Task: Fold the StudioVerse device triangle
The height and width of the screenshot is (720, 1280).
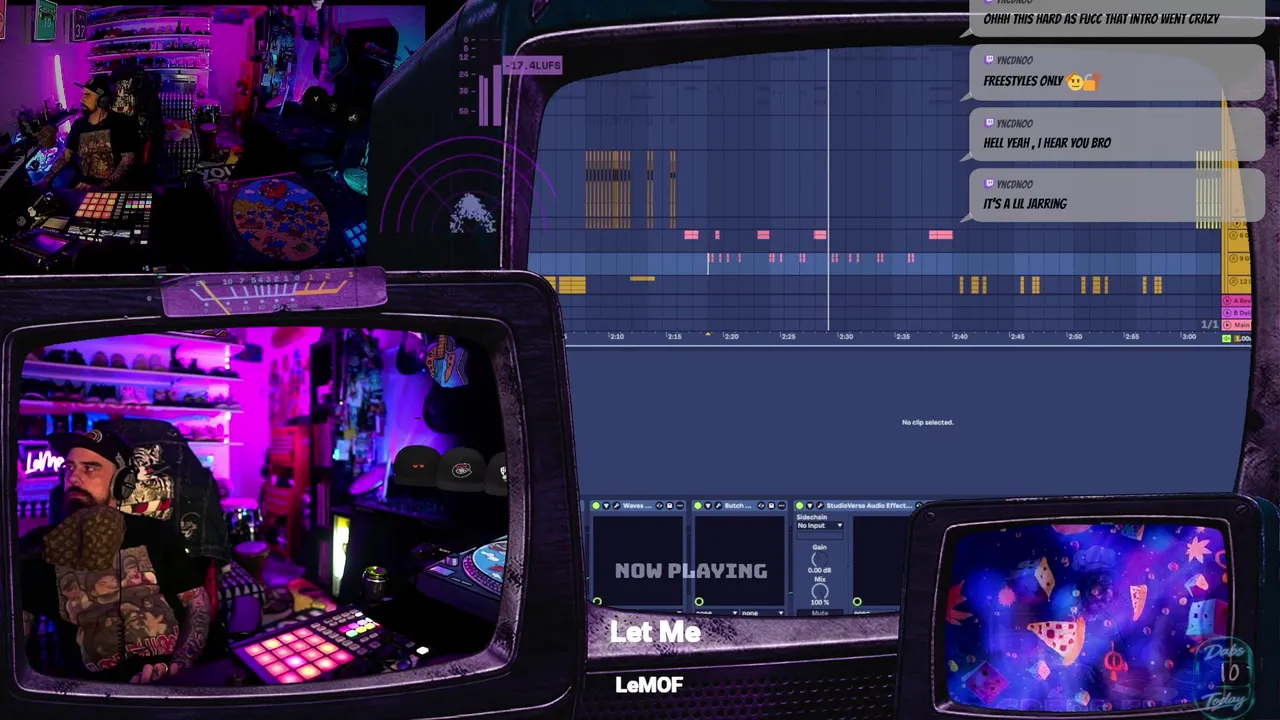Action: point(810,506)
